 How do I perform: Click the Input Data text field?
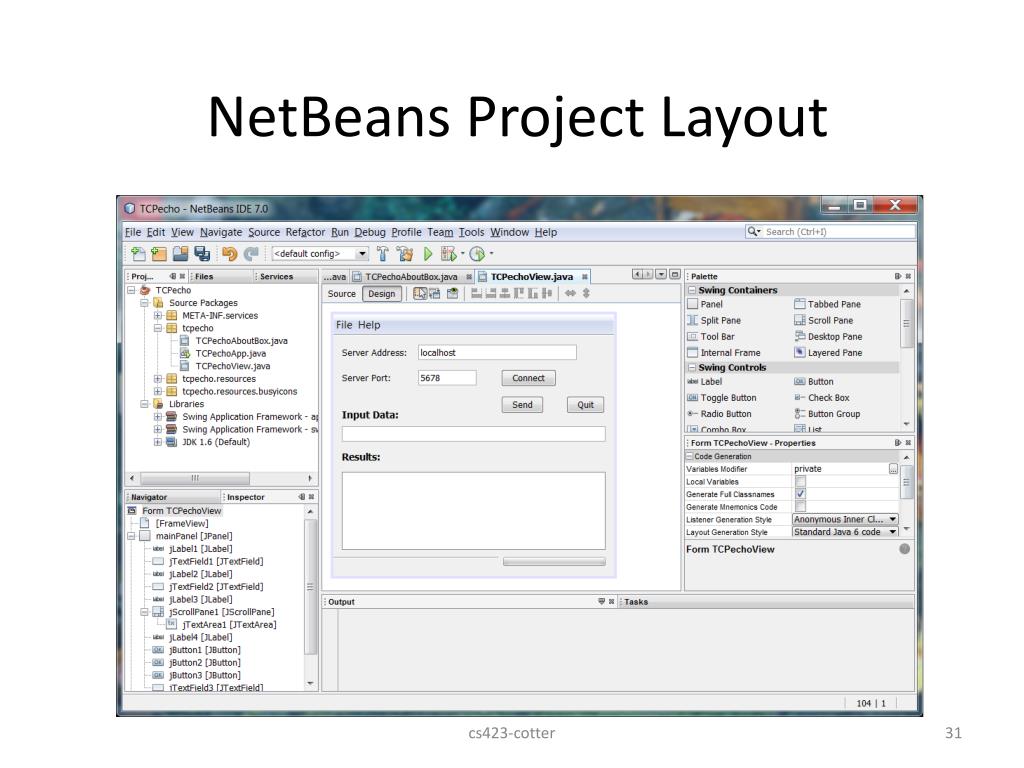473,434
